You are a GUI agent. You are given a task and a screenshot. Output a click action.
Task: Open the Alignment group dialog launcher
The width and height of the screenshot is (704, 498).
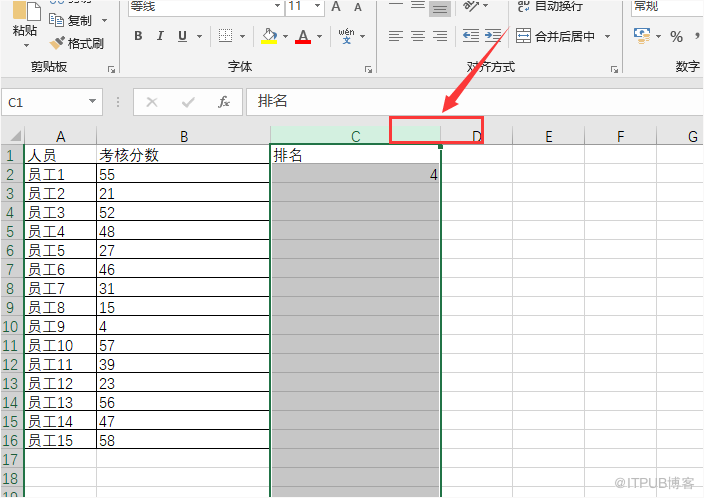pos(614,69)
